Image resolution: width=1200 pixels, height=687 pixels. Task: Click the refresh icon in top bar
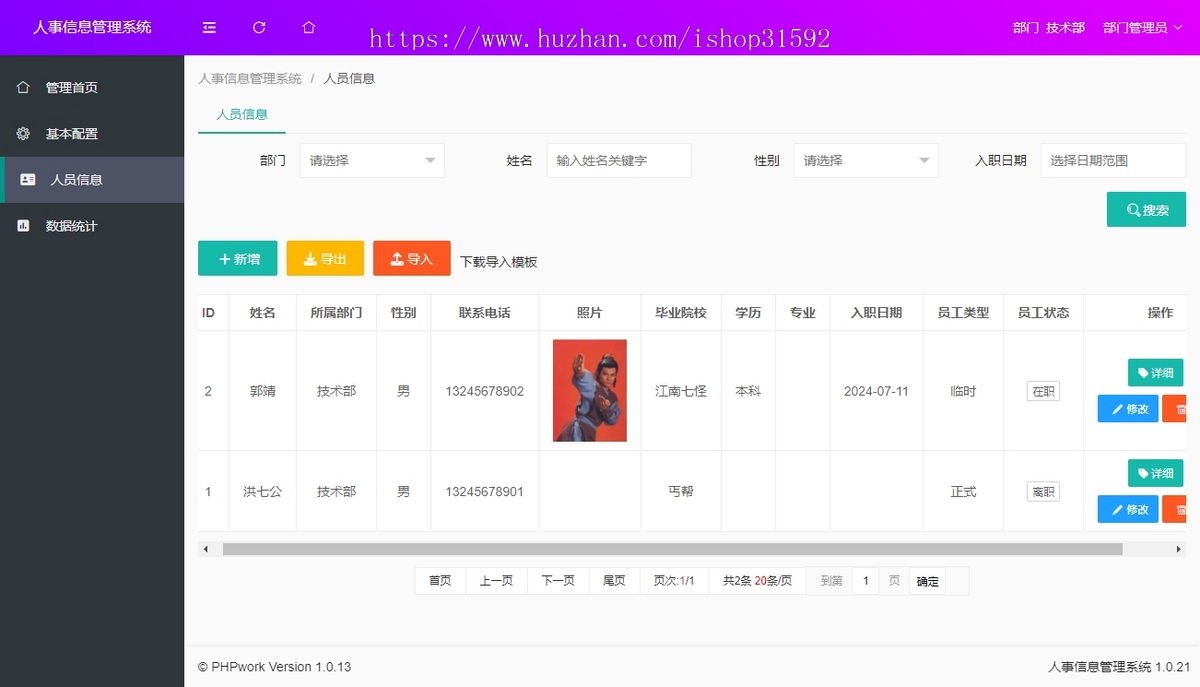(259, 28)
